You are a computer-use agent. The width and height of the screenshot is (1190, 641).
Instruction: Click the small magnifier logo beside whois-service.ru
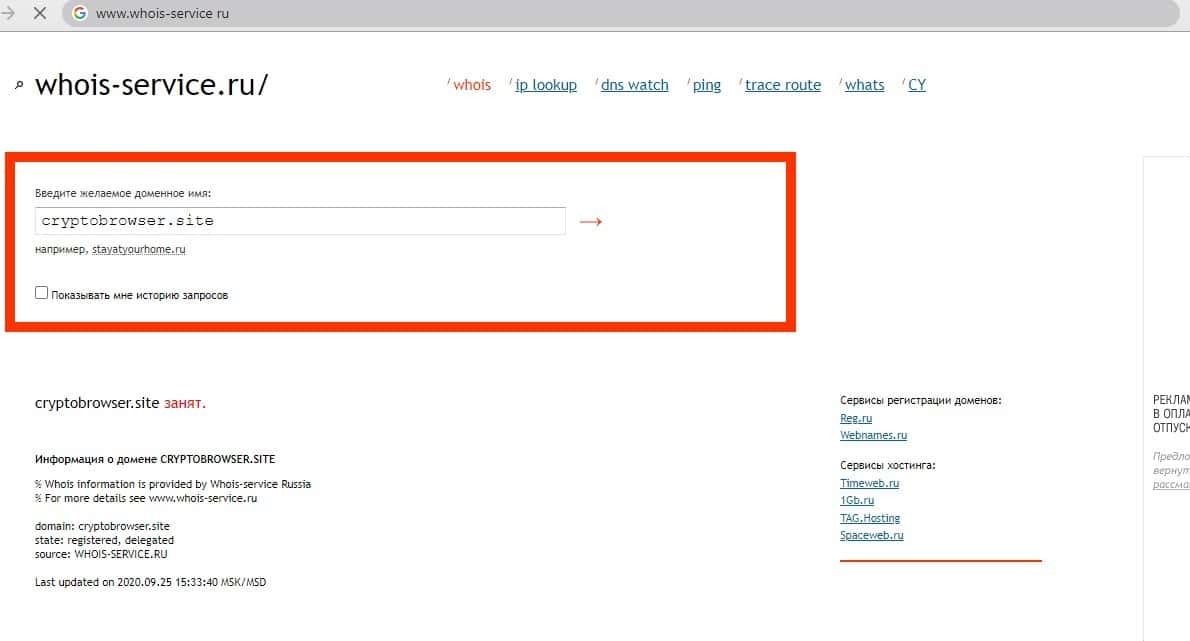(x=20, y=85)
